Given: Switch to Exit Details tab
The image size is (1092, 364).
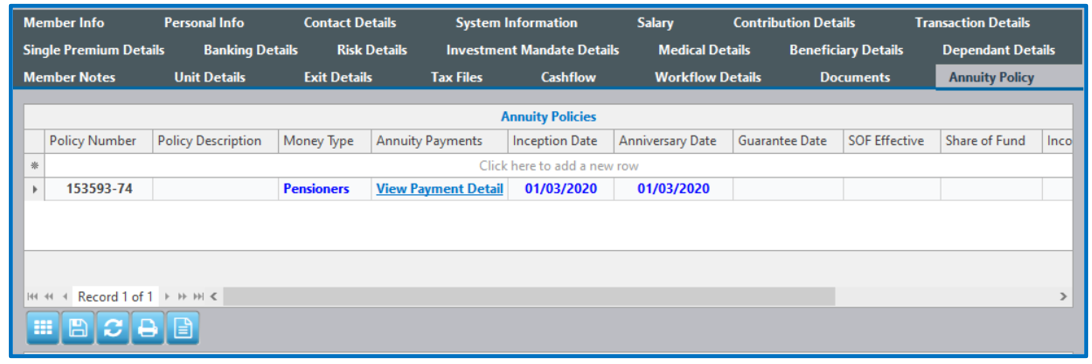Looking at the screenshot, I should tap(338, 77).
